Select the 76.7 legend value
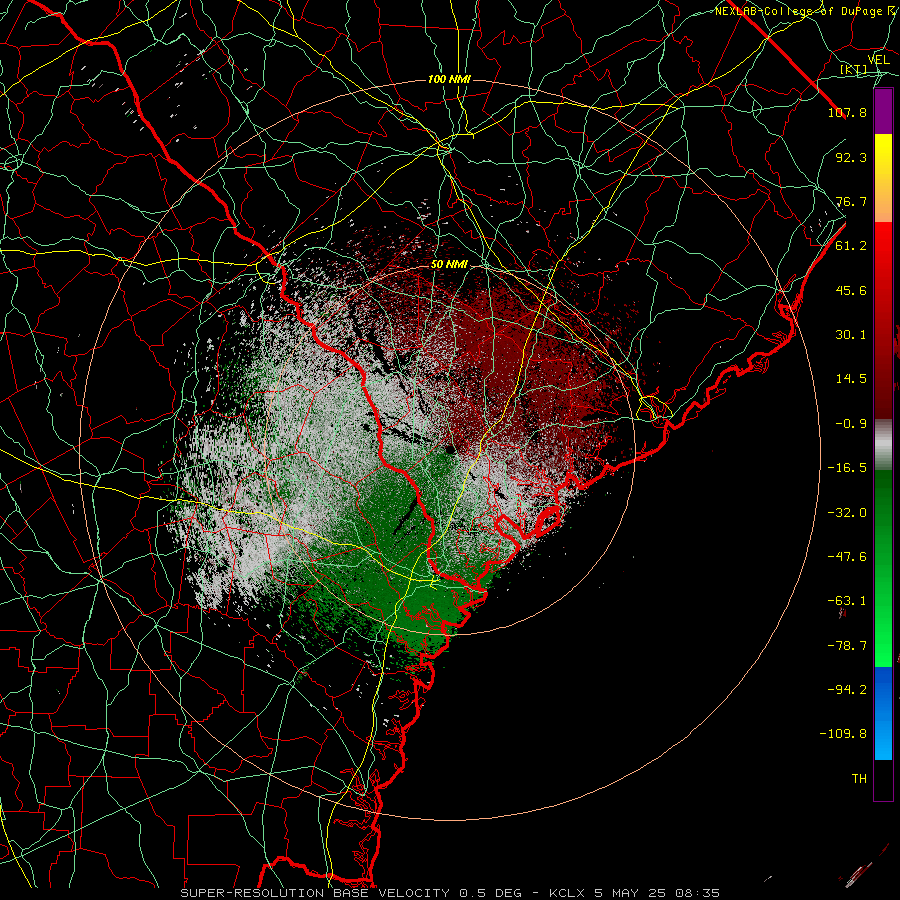900x900 pixels. (851, 201)
